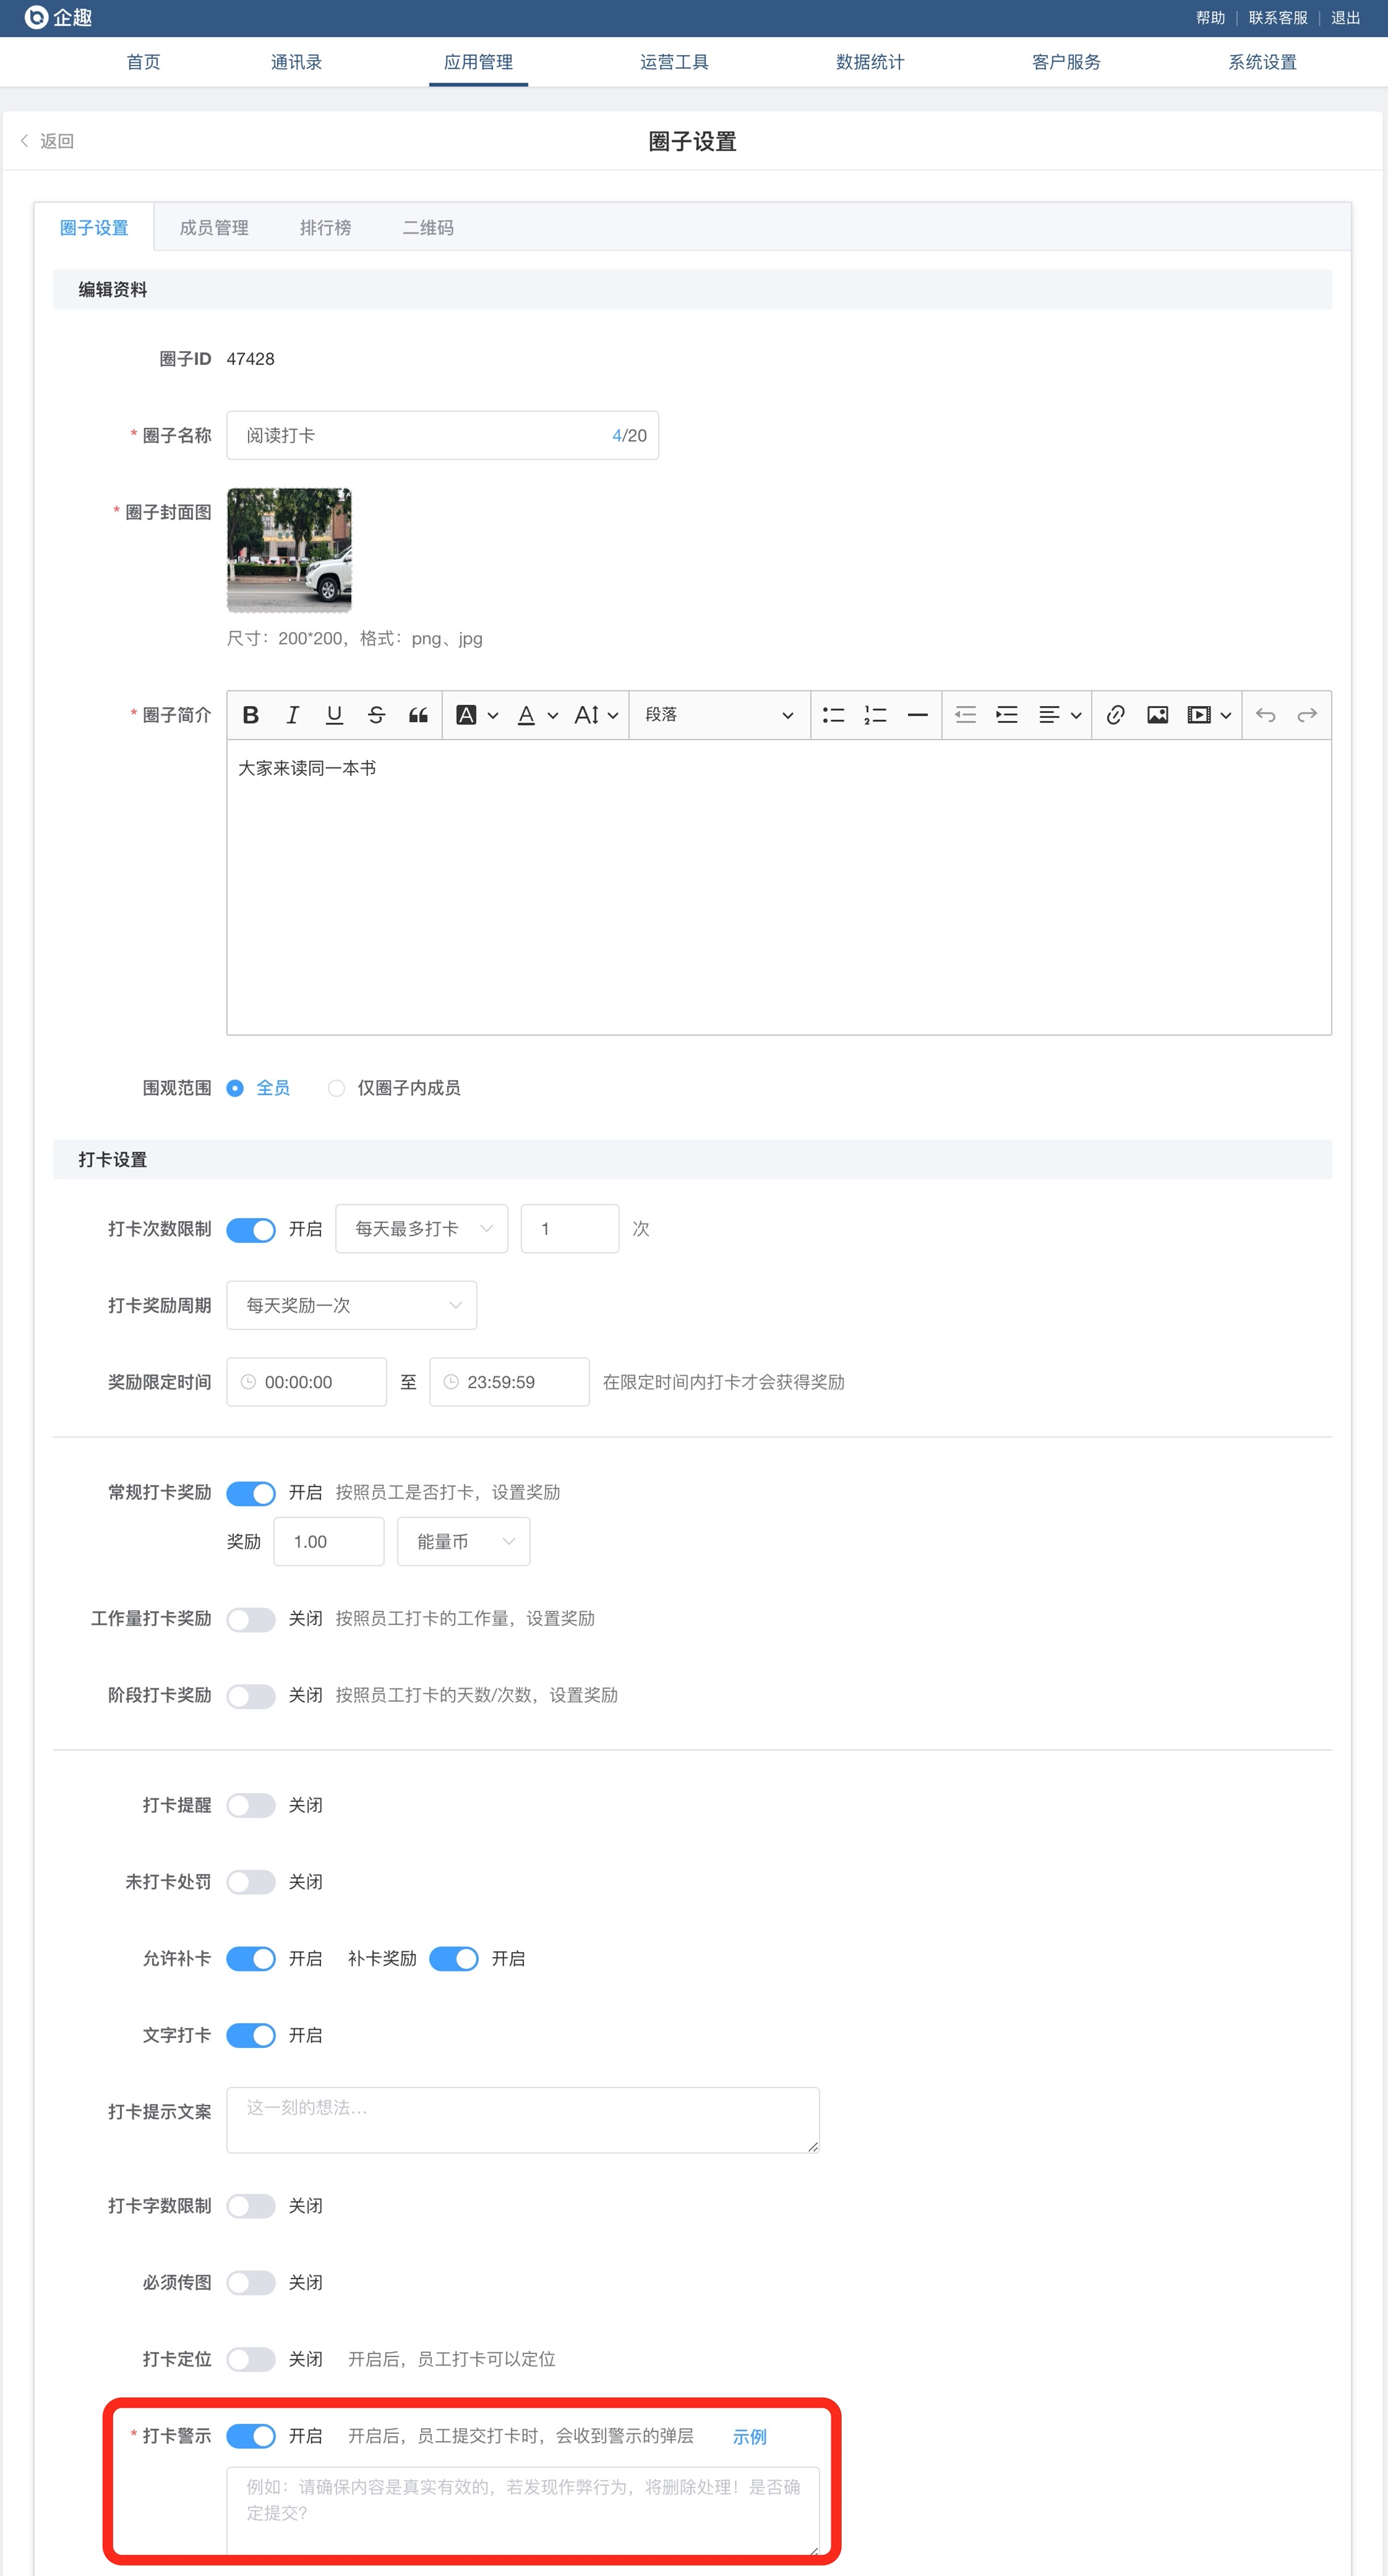The image size is (1388, 2576).
Task: Toggle bold in the 圈子简介 editor
Action: coord(251,715)
